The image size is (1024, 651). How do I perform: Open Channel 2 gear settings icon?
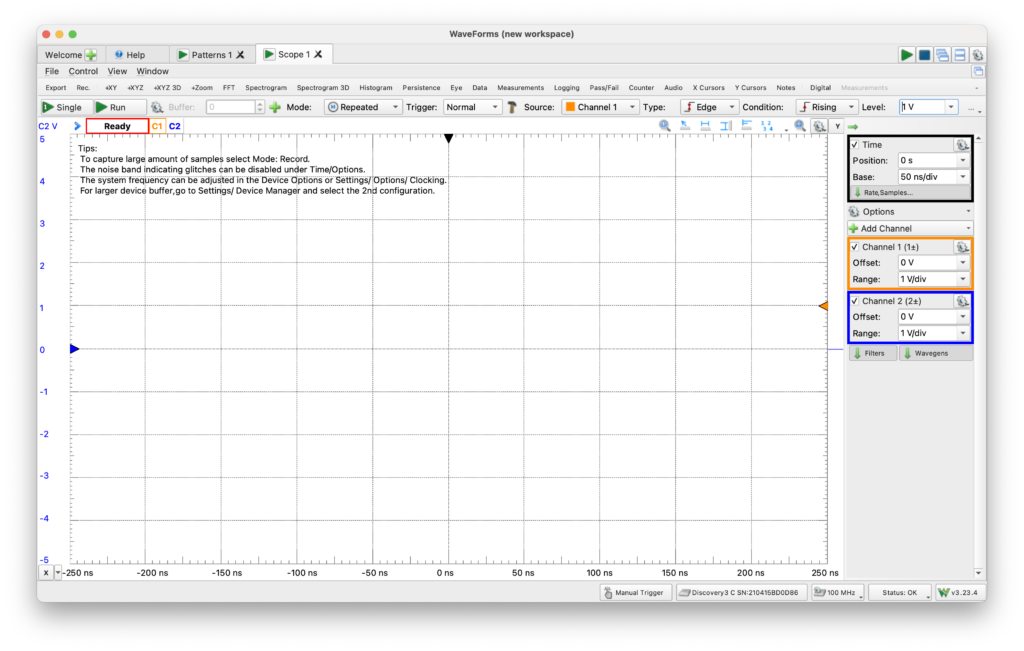click(961, 301)
